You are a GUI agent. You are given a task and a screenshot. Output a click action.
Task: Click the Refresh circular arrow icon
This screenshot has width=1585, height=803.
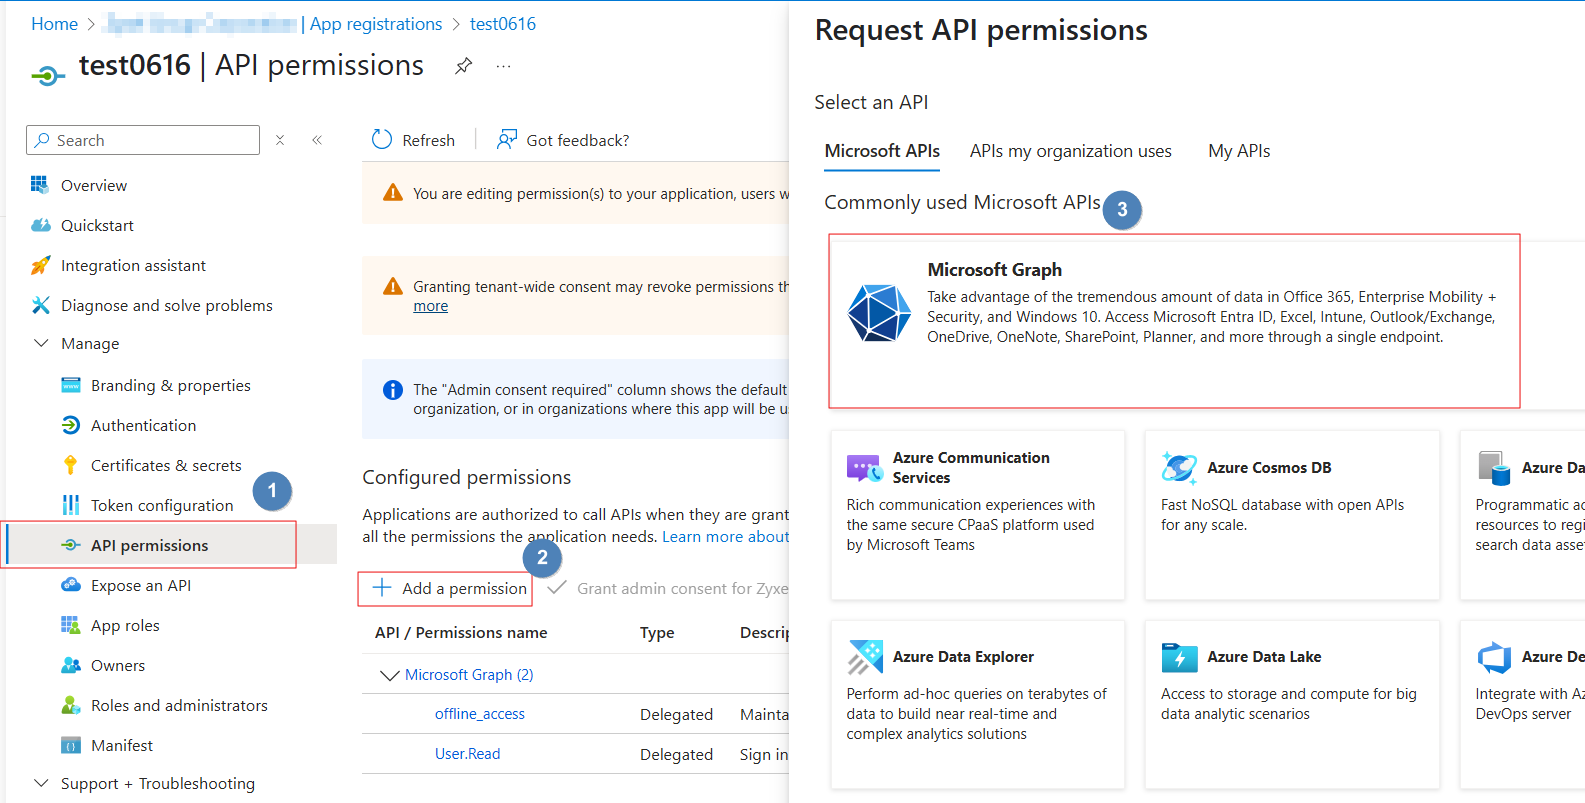click(x=382, y=139)
